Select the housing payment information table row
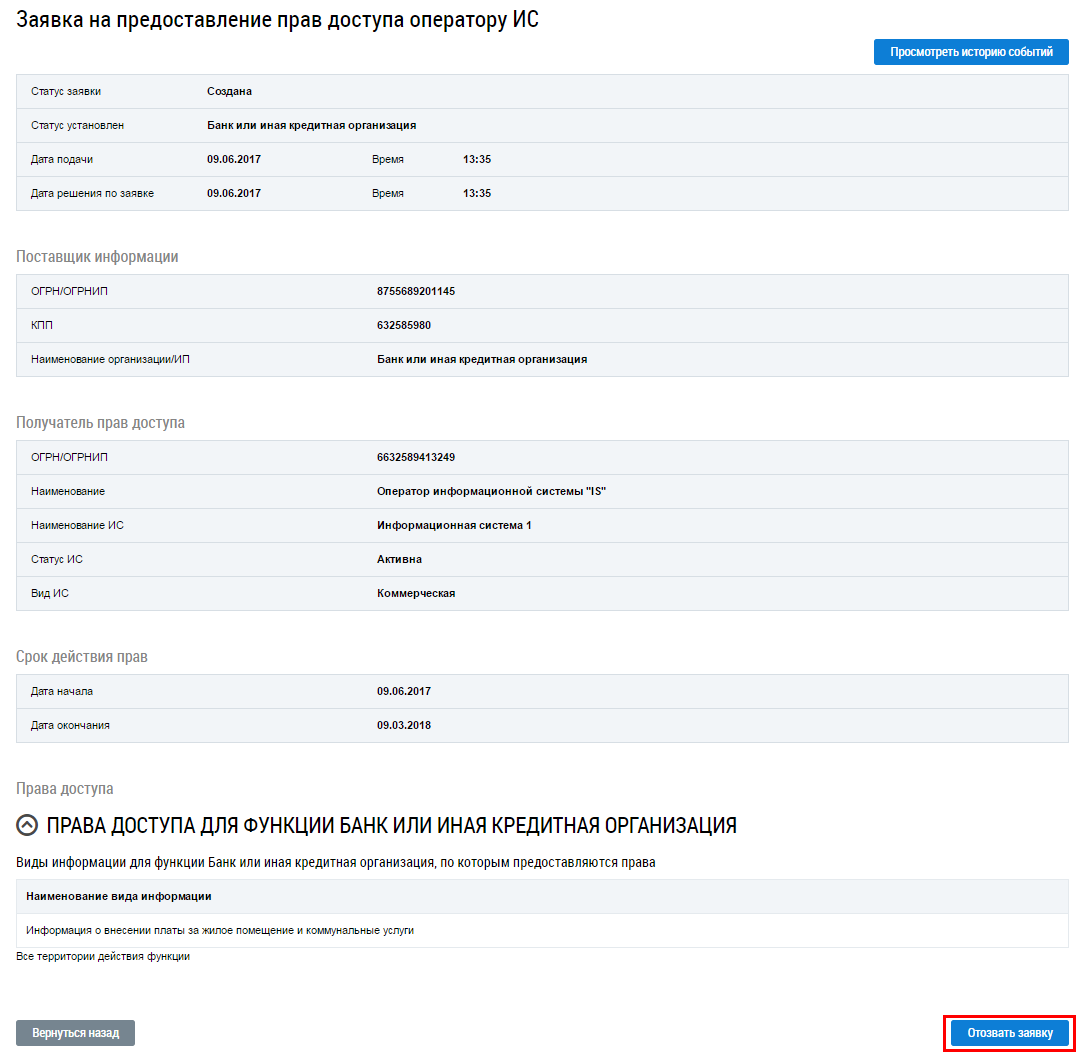The image size is (1082, 1055). click(x=220, y=930)
